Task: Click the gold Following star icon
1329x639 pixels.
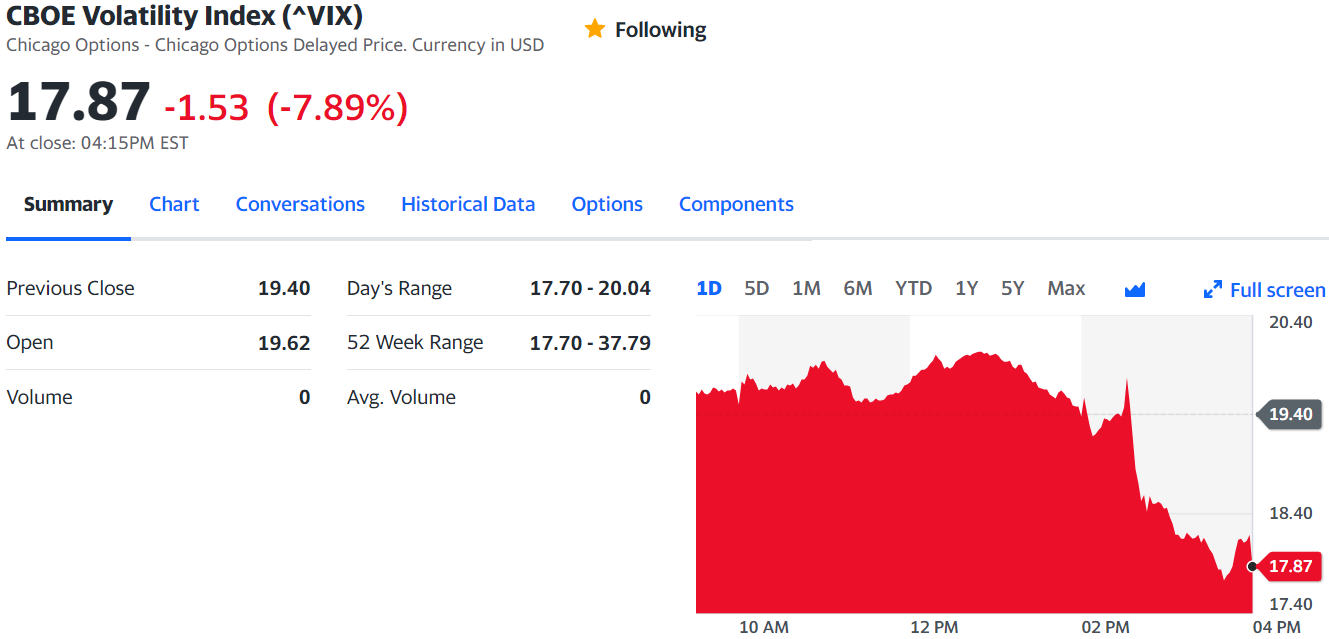Action: point(595,29)
